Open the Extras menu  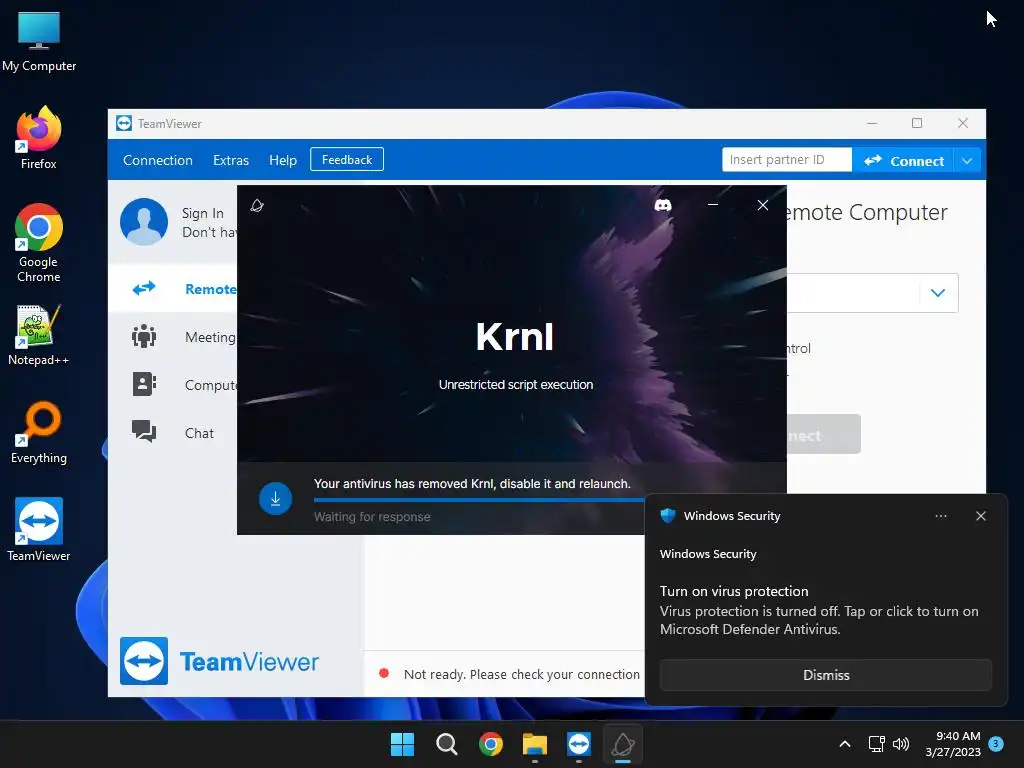pyautogui.click(x=231, y=160)
